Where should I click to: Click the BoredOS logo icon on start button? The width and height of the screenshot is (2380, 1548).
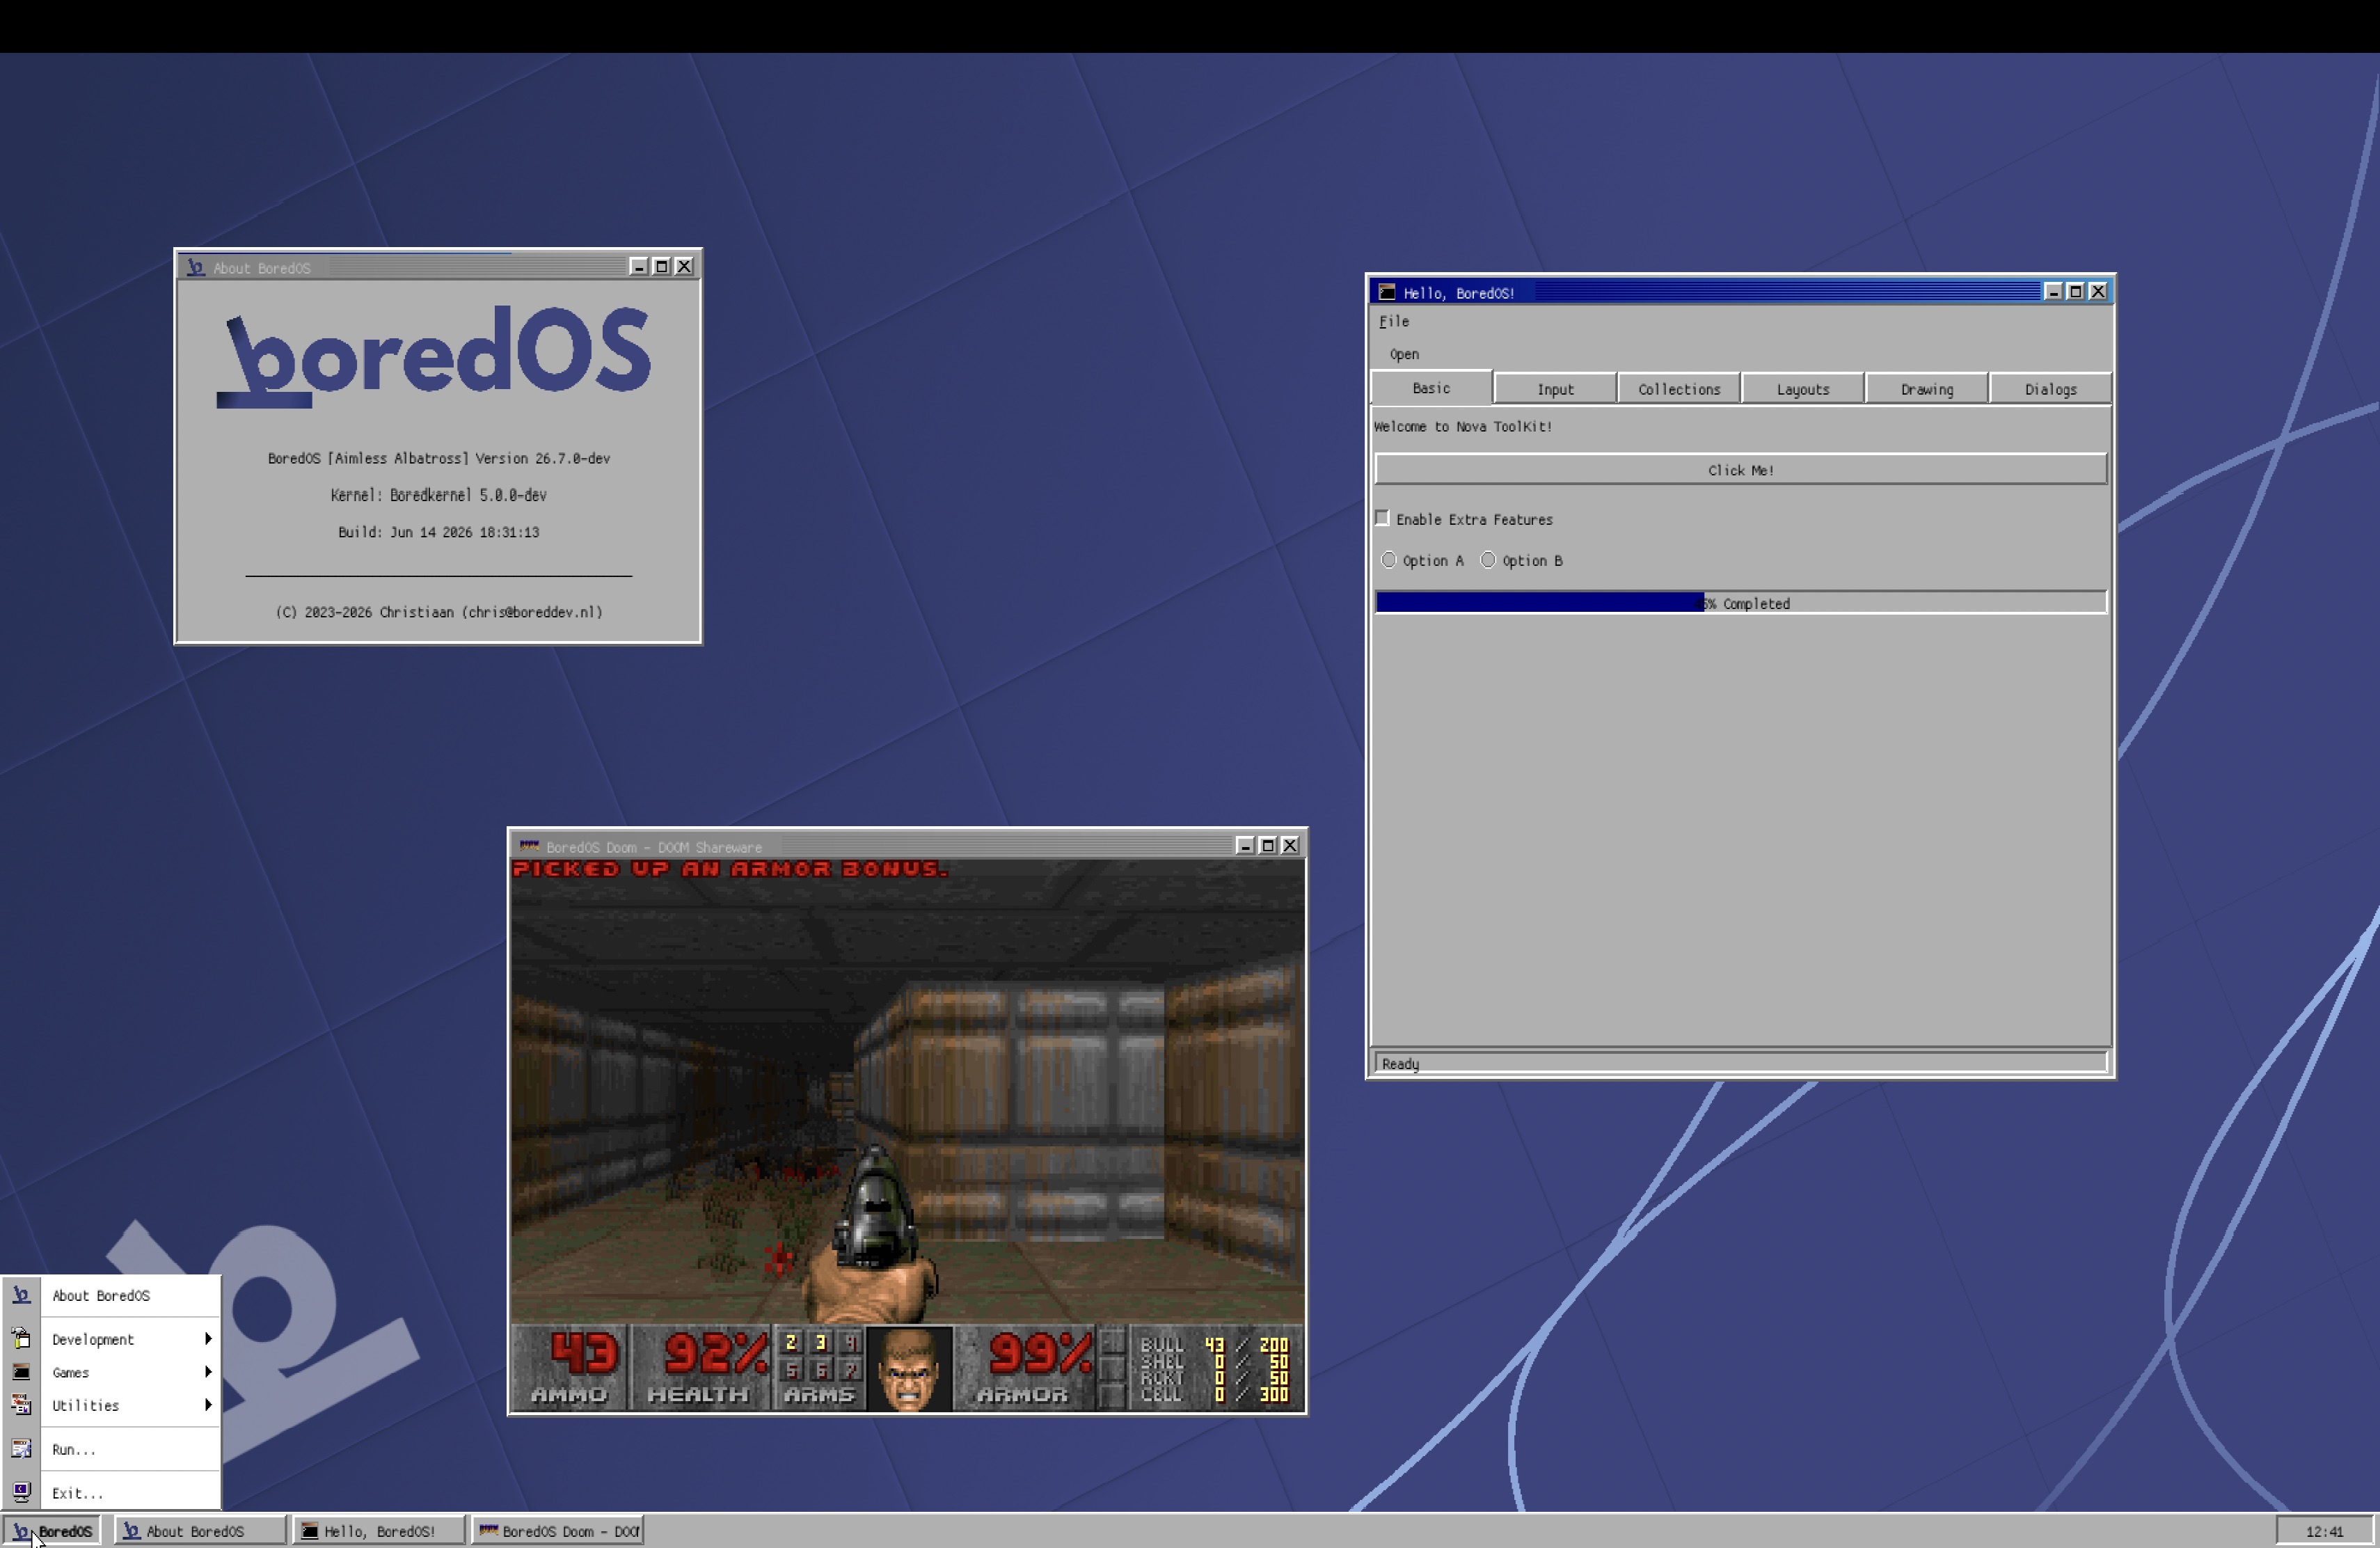click(21, 1531)
